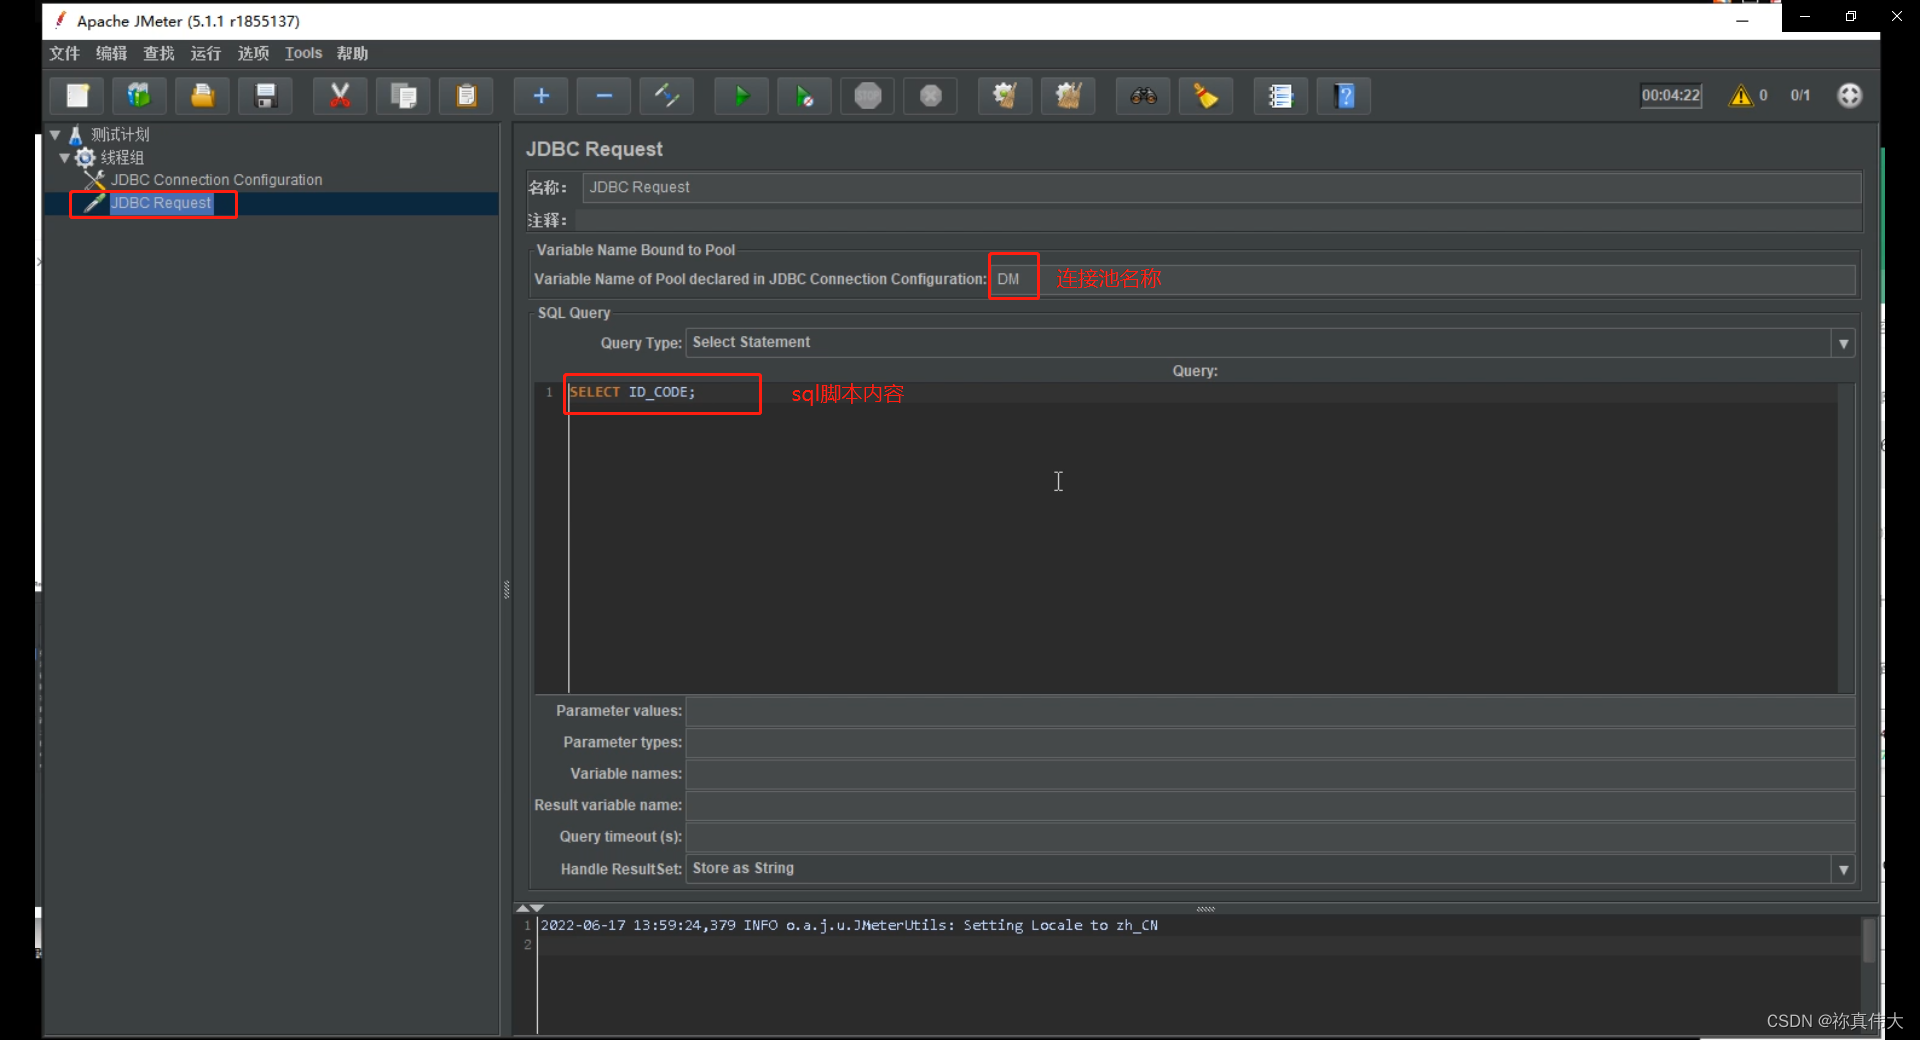Select JDBC Connection Configuration in the tree
1920x1040 pixels.
point(216,180)
